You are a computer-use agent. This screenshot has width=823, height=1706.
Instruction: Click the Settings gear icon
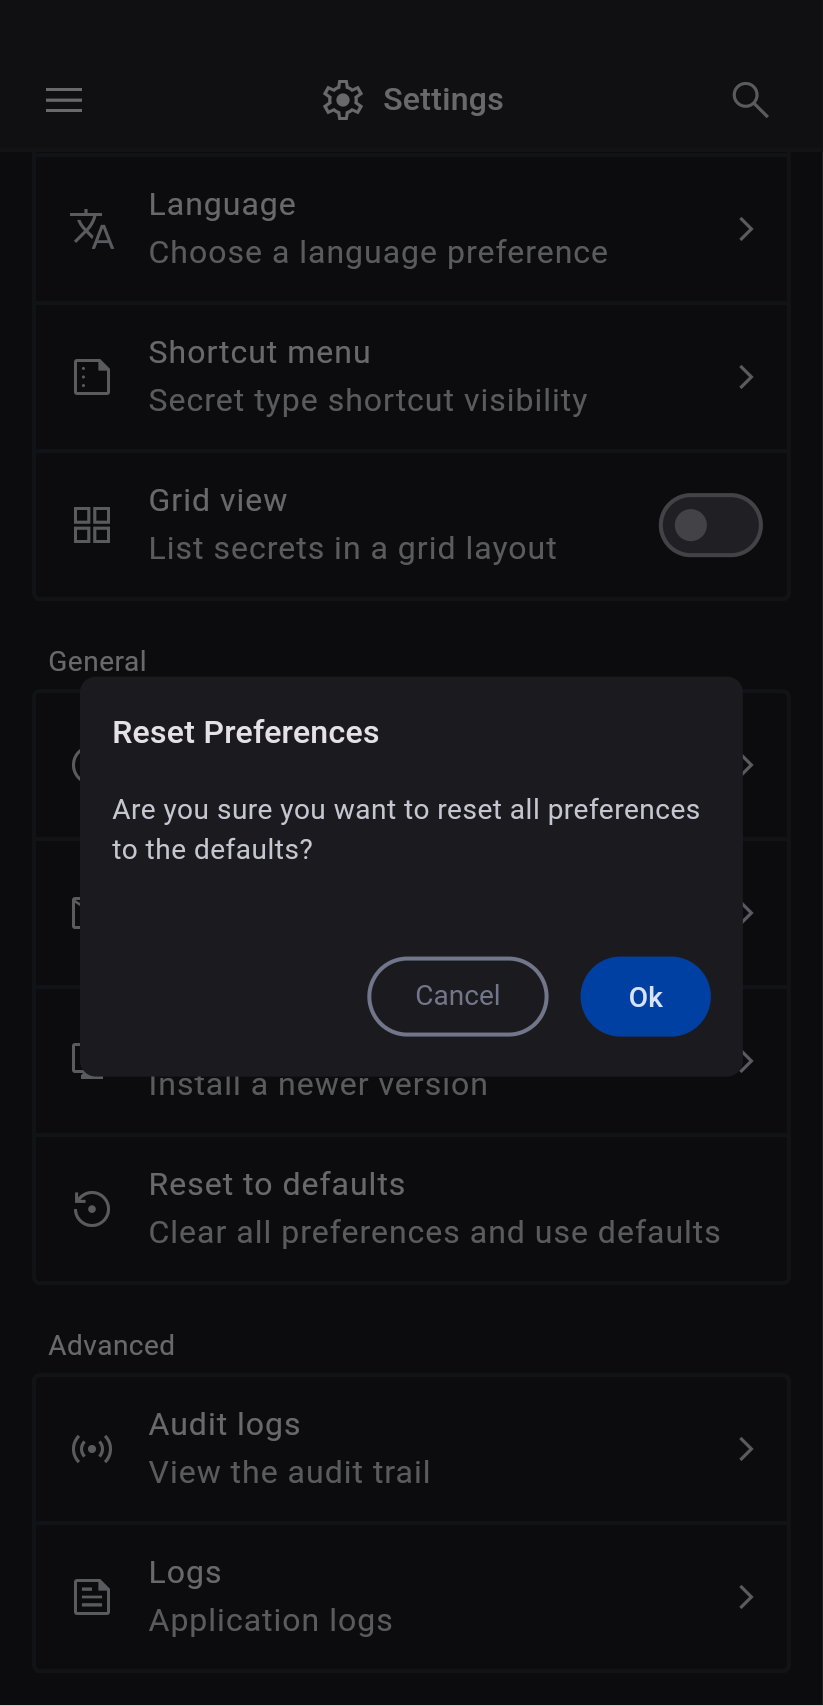tap(343, 100)
